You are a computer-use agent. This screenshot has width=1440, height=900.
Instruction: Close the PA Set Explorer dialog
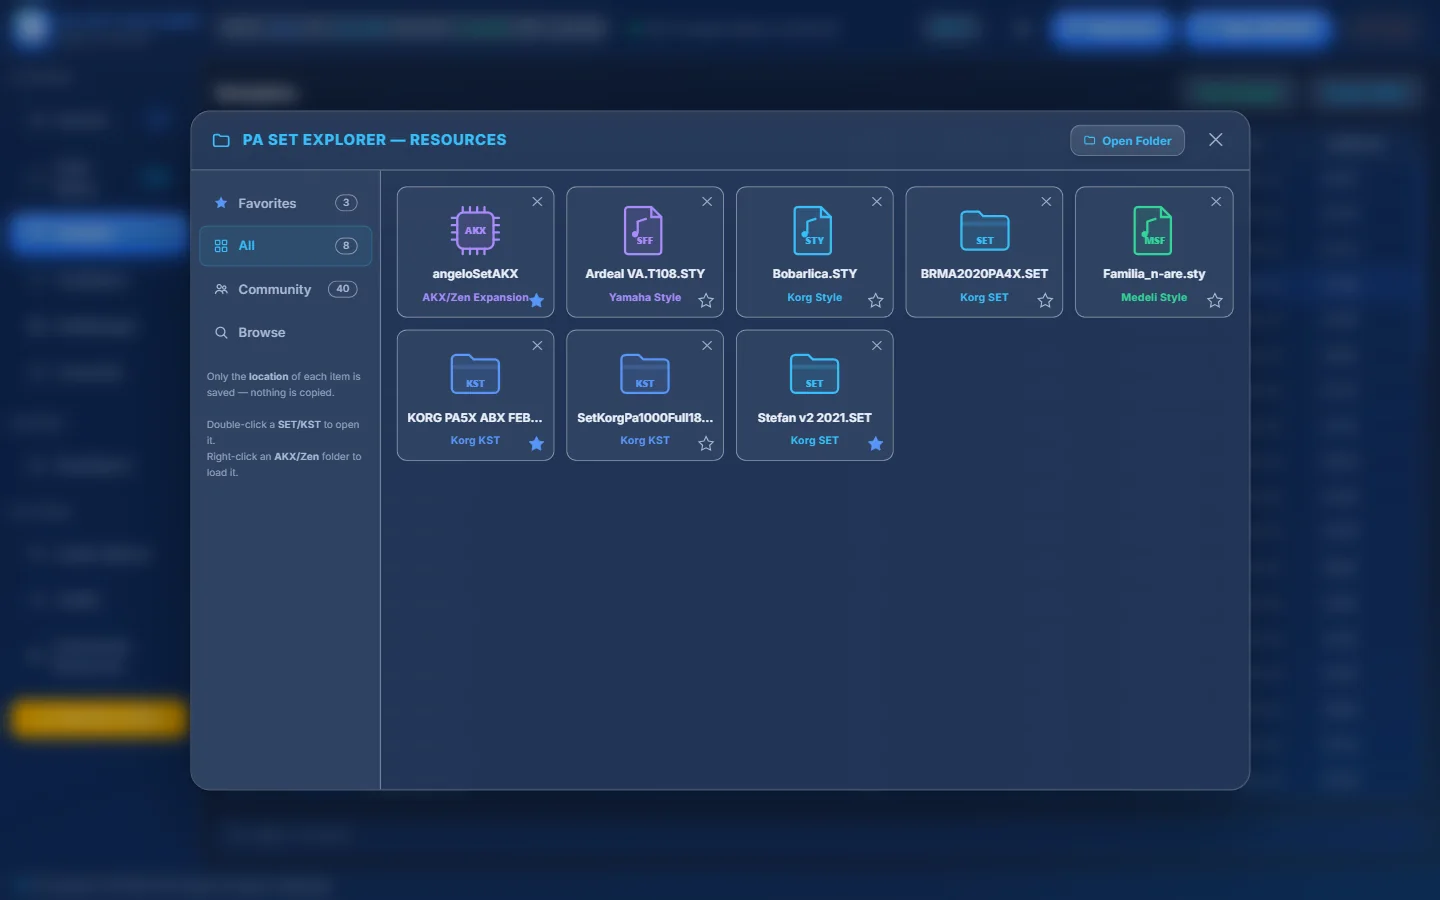(x=1216, y=140)
